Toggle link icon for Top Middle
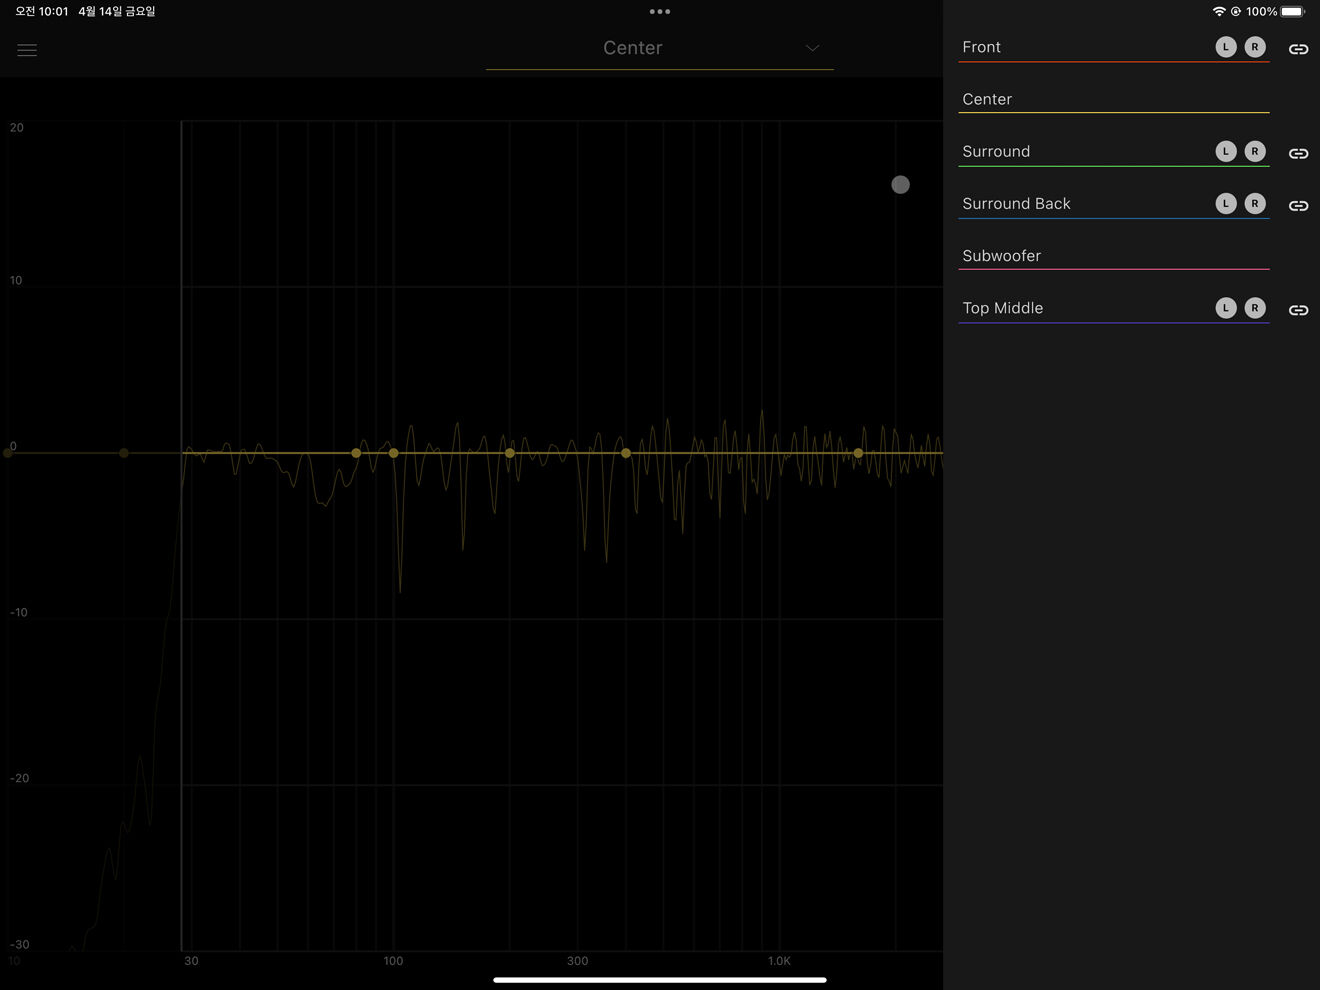The image size is (1320, 990). 1298,310
